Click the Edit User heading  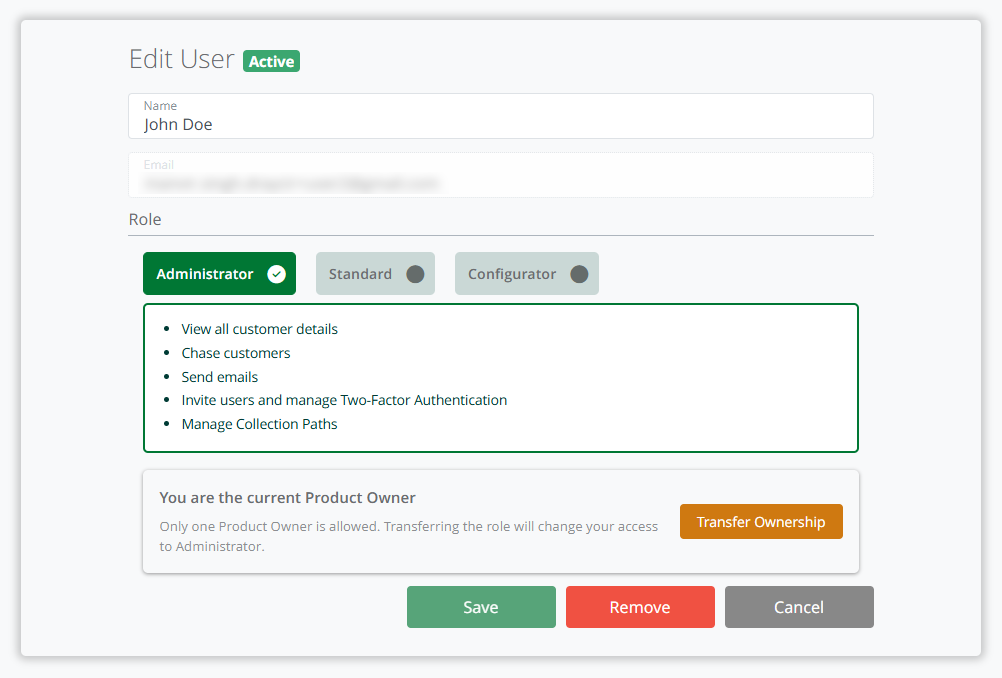click(181, 59)
